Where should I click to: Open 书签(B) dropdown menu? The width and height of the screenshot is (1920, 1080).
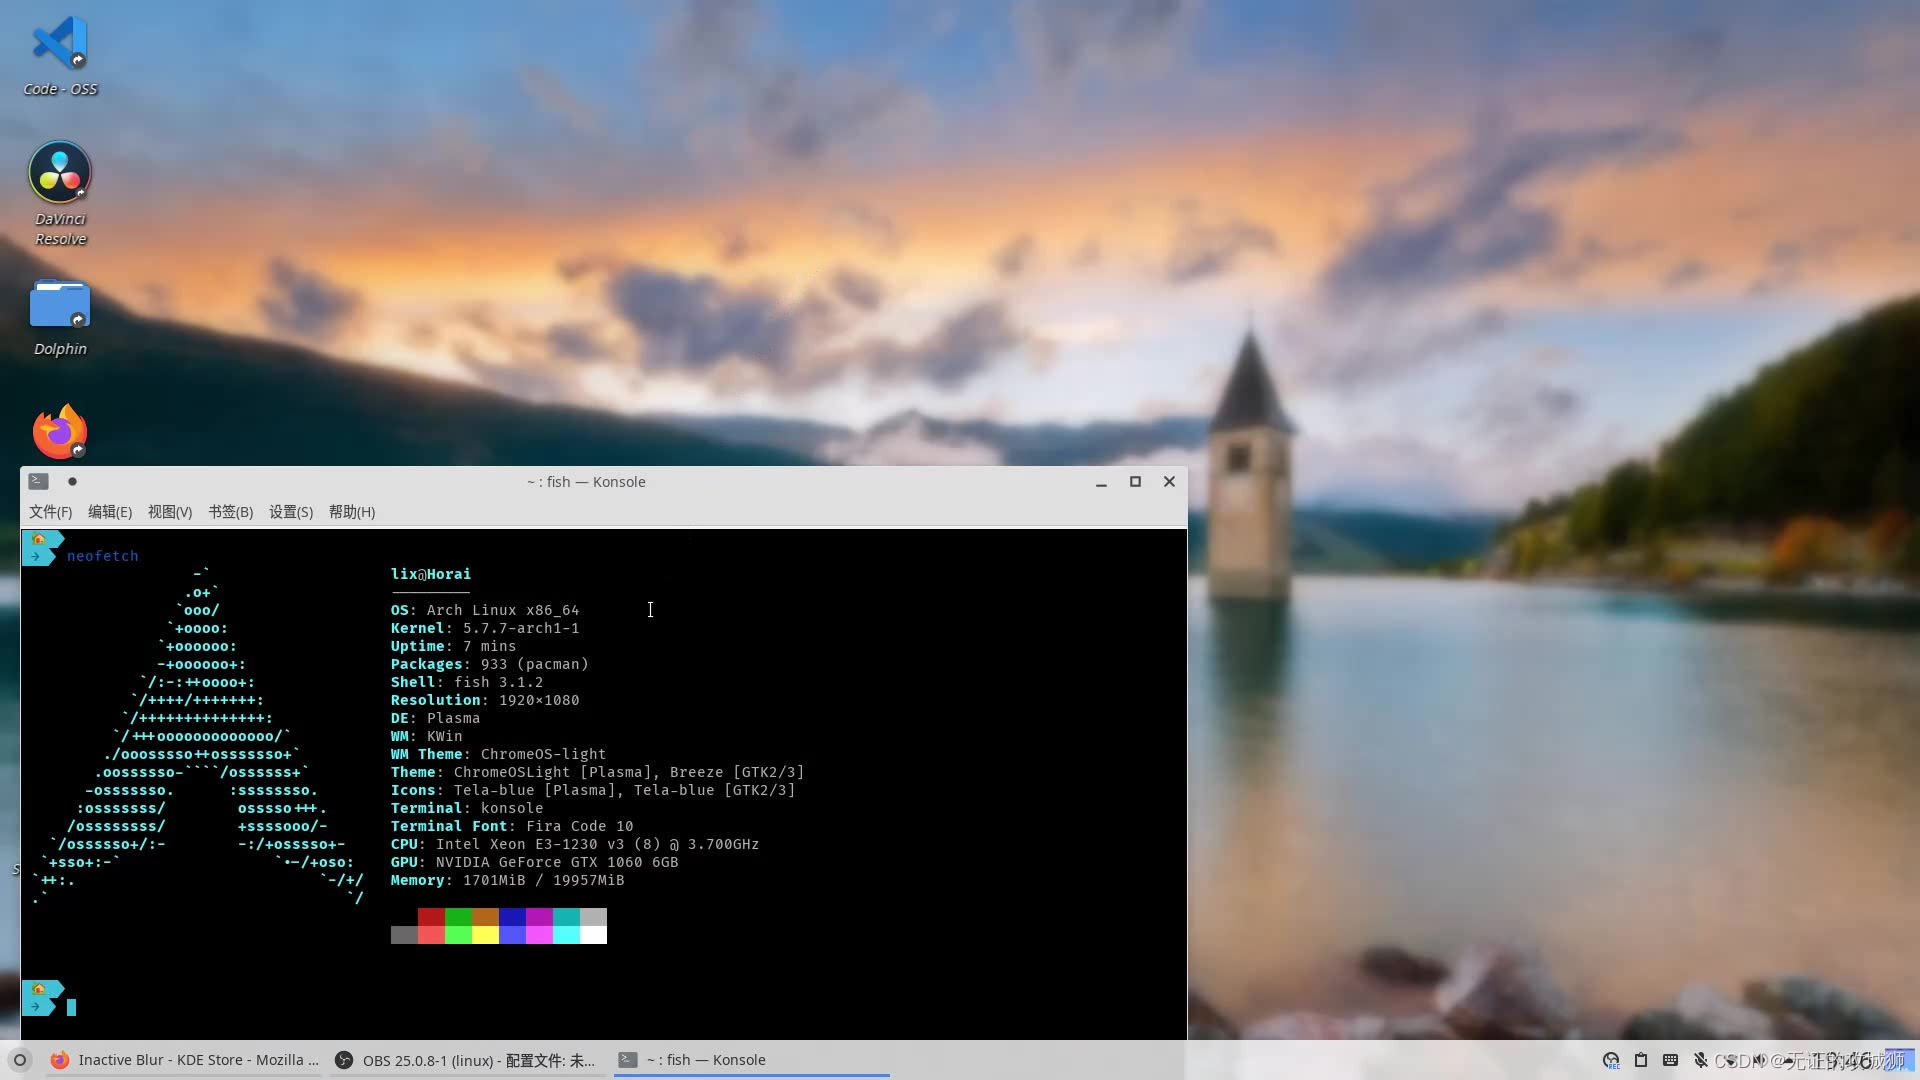pyautogui.click(x=231, y=512)
